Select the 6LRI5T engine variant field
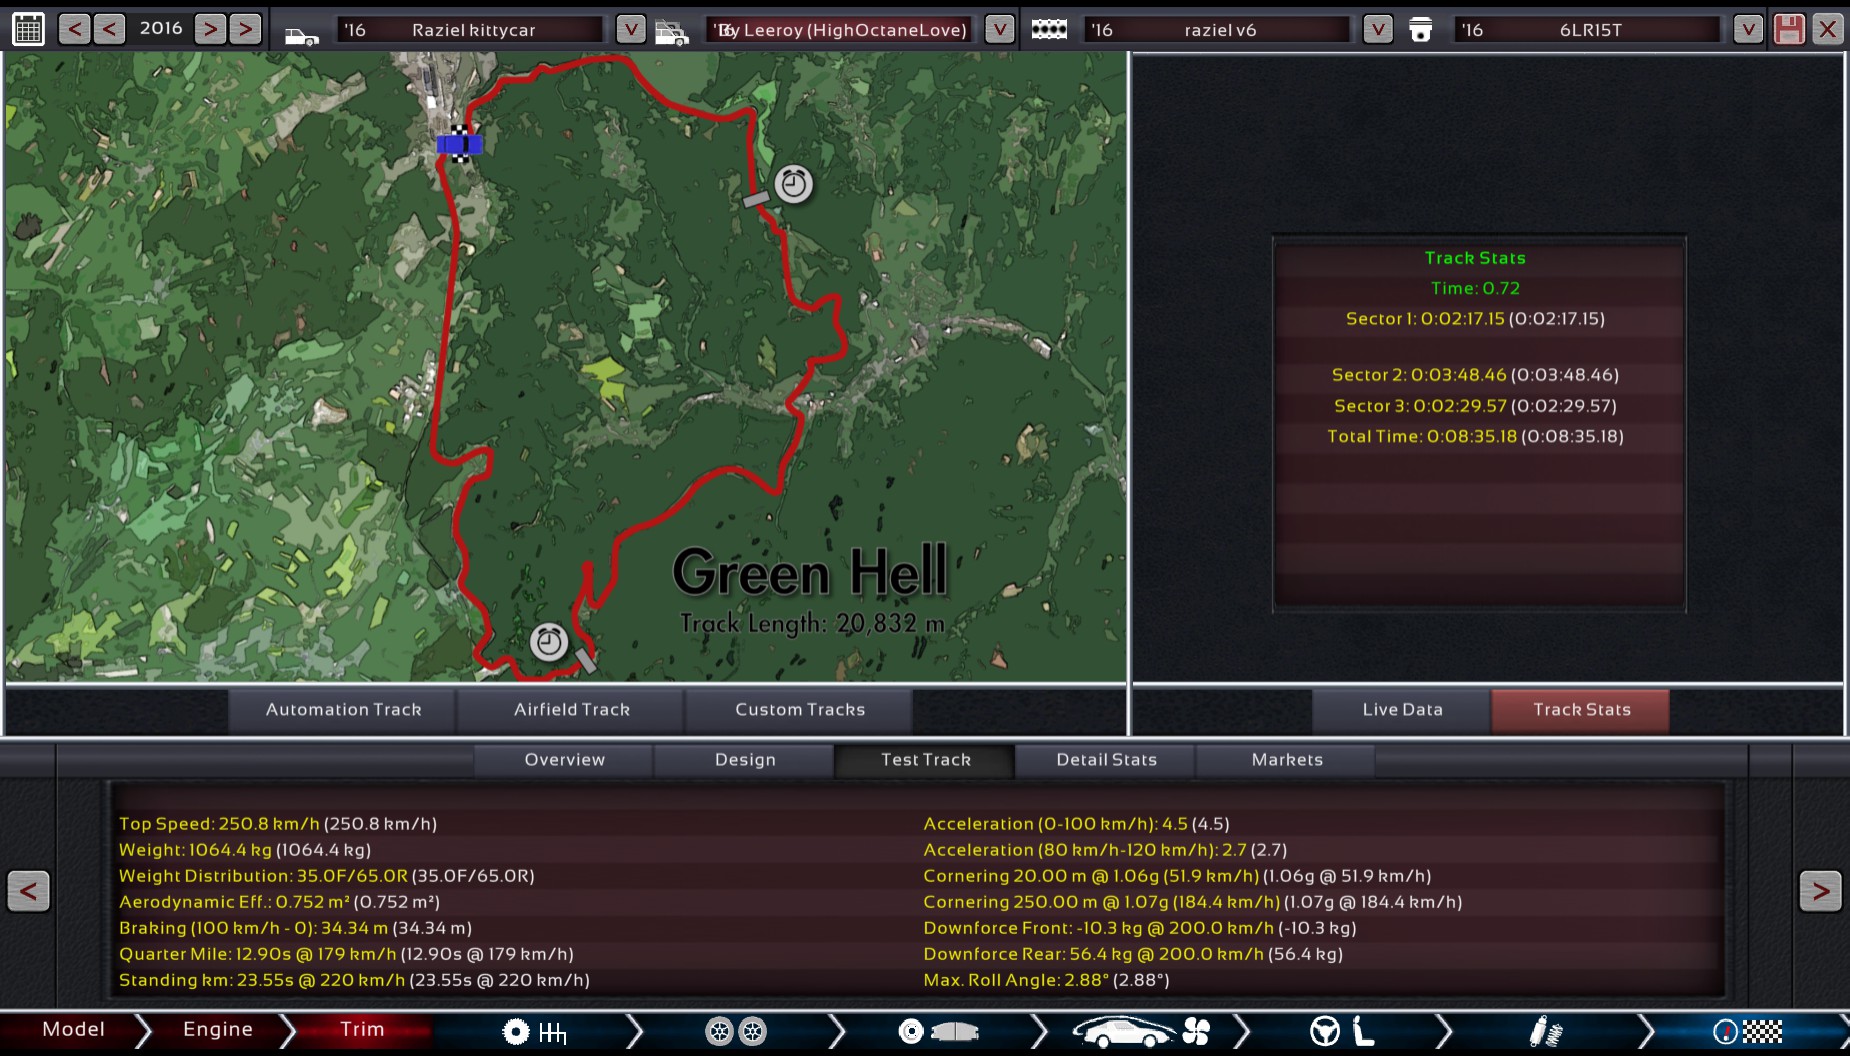1850x1056 pixels. [x=1588, y=30]
